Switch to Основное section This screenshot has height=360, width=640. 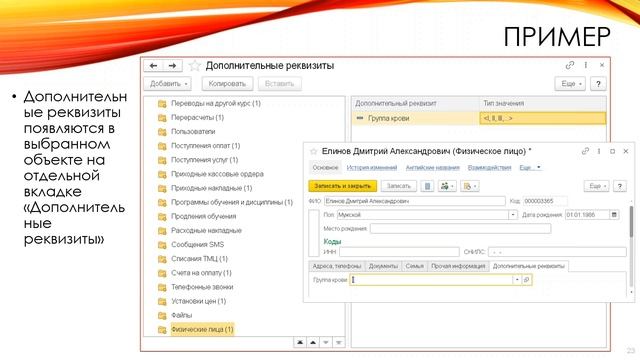pyautogui.click(x=325, y=168)
